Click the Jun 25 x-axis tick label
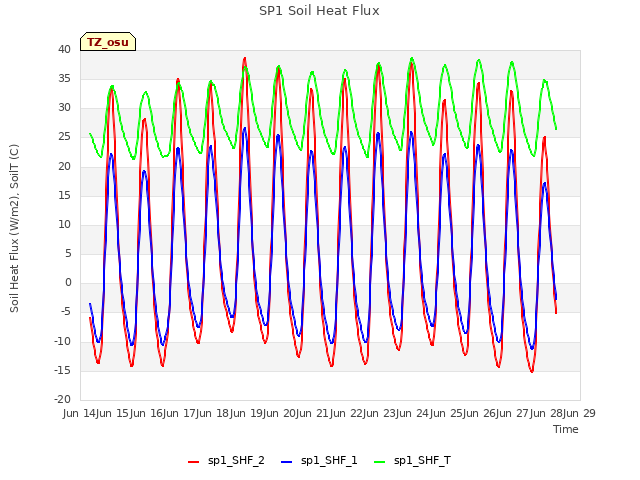 [x=447, y=413]
